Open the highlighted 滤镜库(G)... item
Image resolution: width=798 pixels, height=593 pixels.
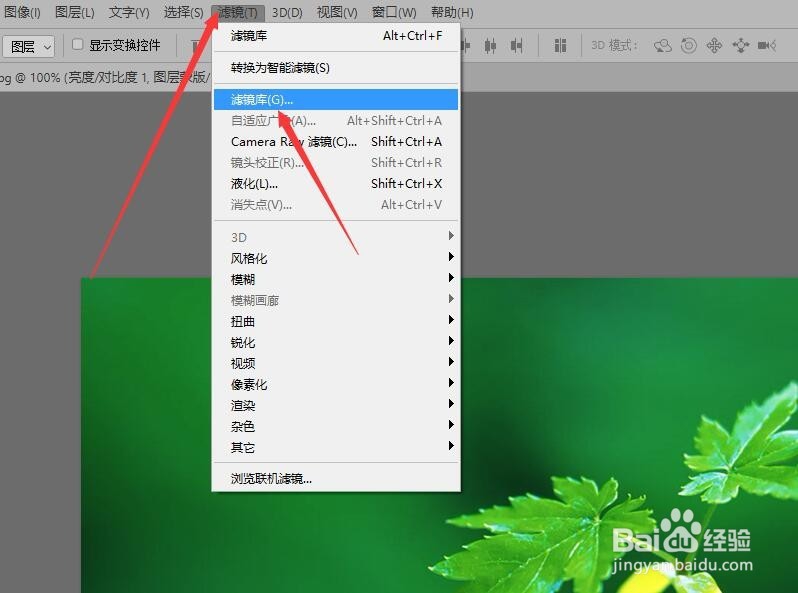pyautogui.click(x=336, y=99)
